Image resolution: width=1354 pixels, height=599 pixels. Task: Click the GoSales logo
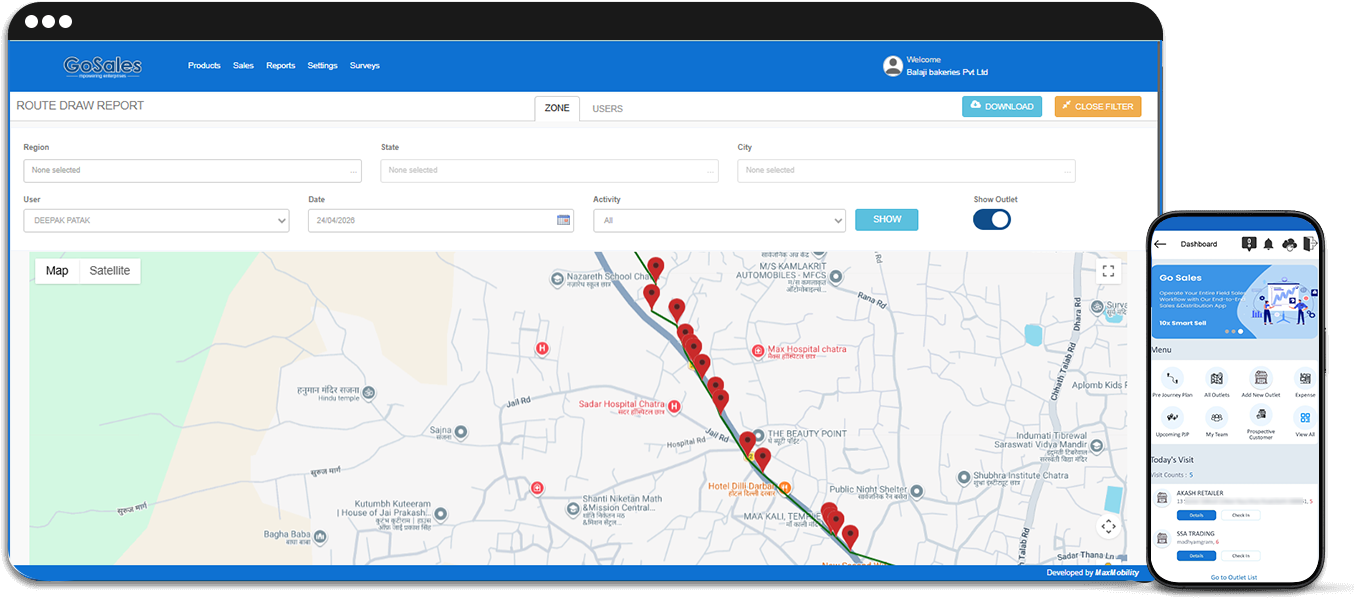tap(102, 66)
